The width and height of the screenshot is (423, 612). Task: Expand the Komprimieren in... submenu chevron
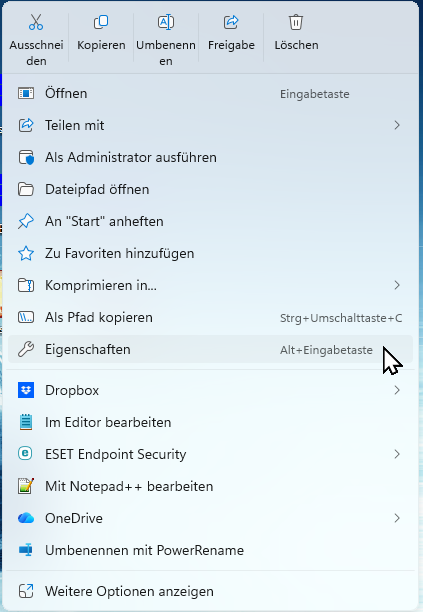[x=397, y=285]
